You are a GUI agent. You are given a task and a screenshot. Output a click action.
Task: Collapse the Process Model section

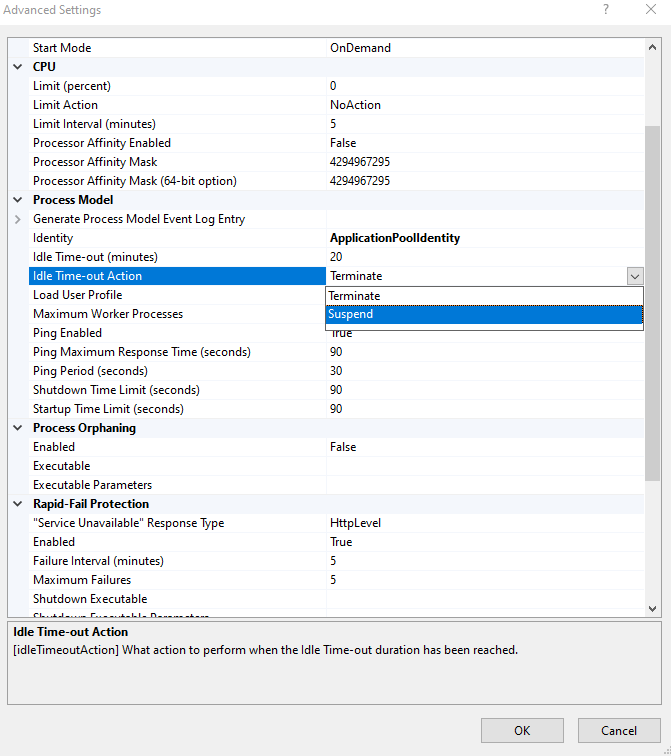pyautogui.click(x=18, y=200)
